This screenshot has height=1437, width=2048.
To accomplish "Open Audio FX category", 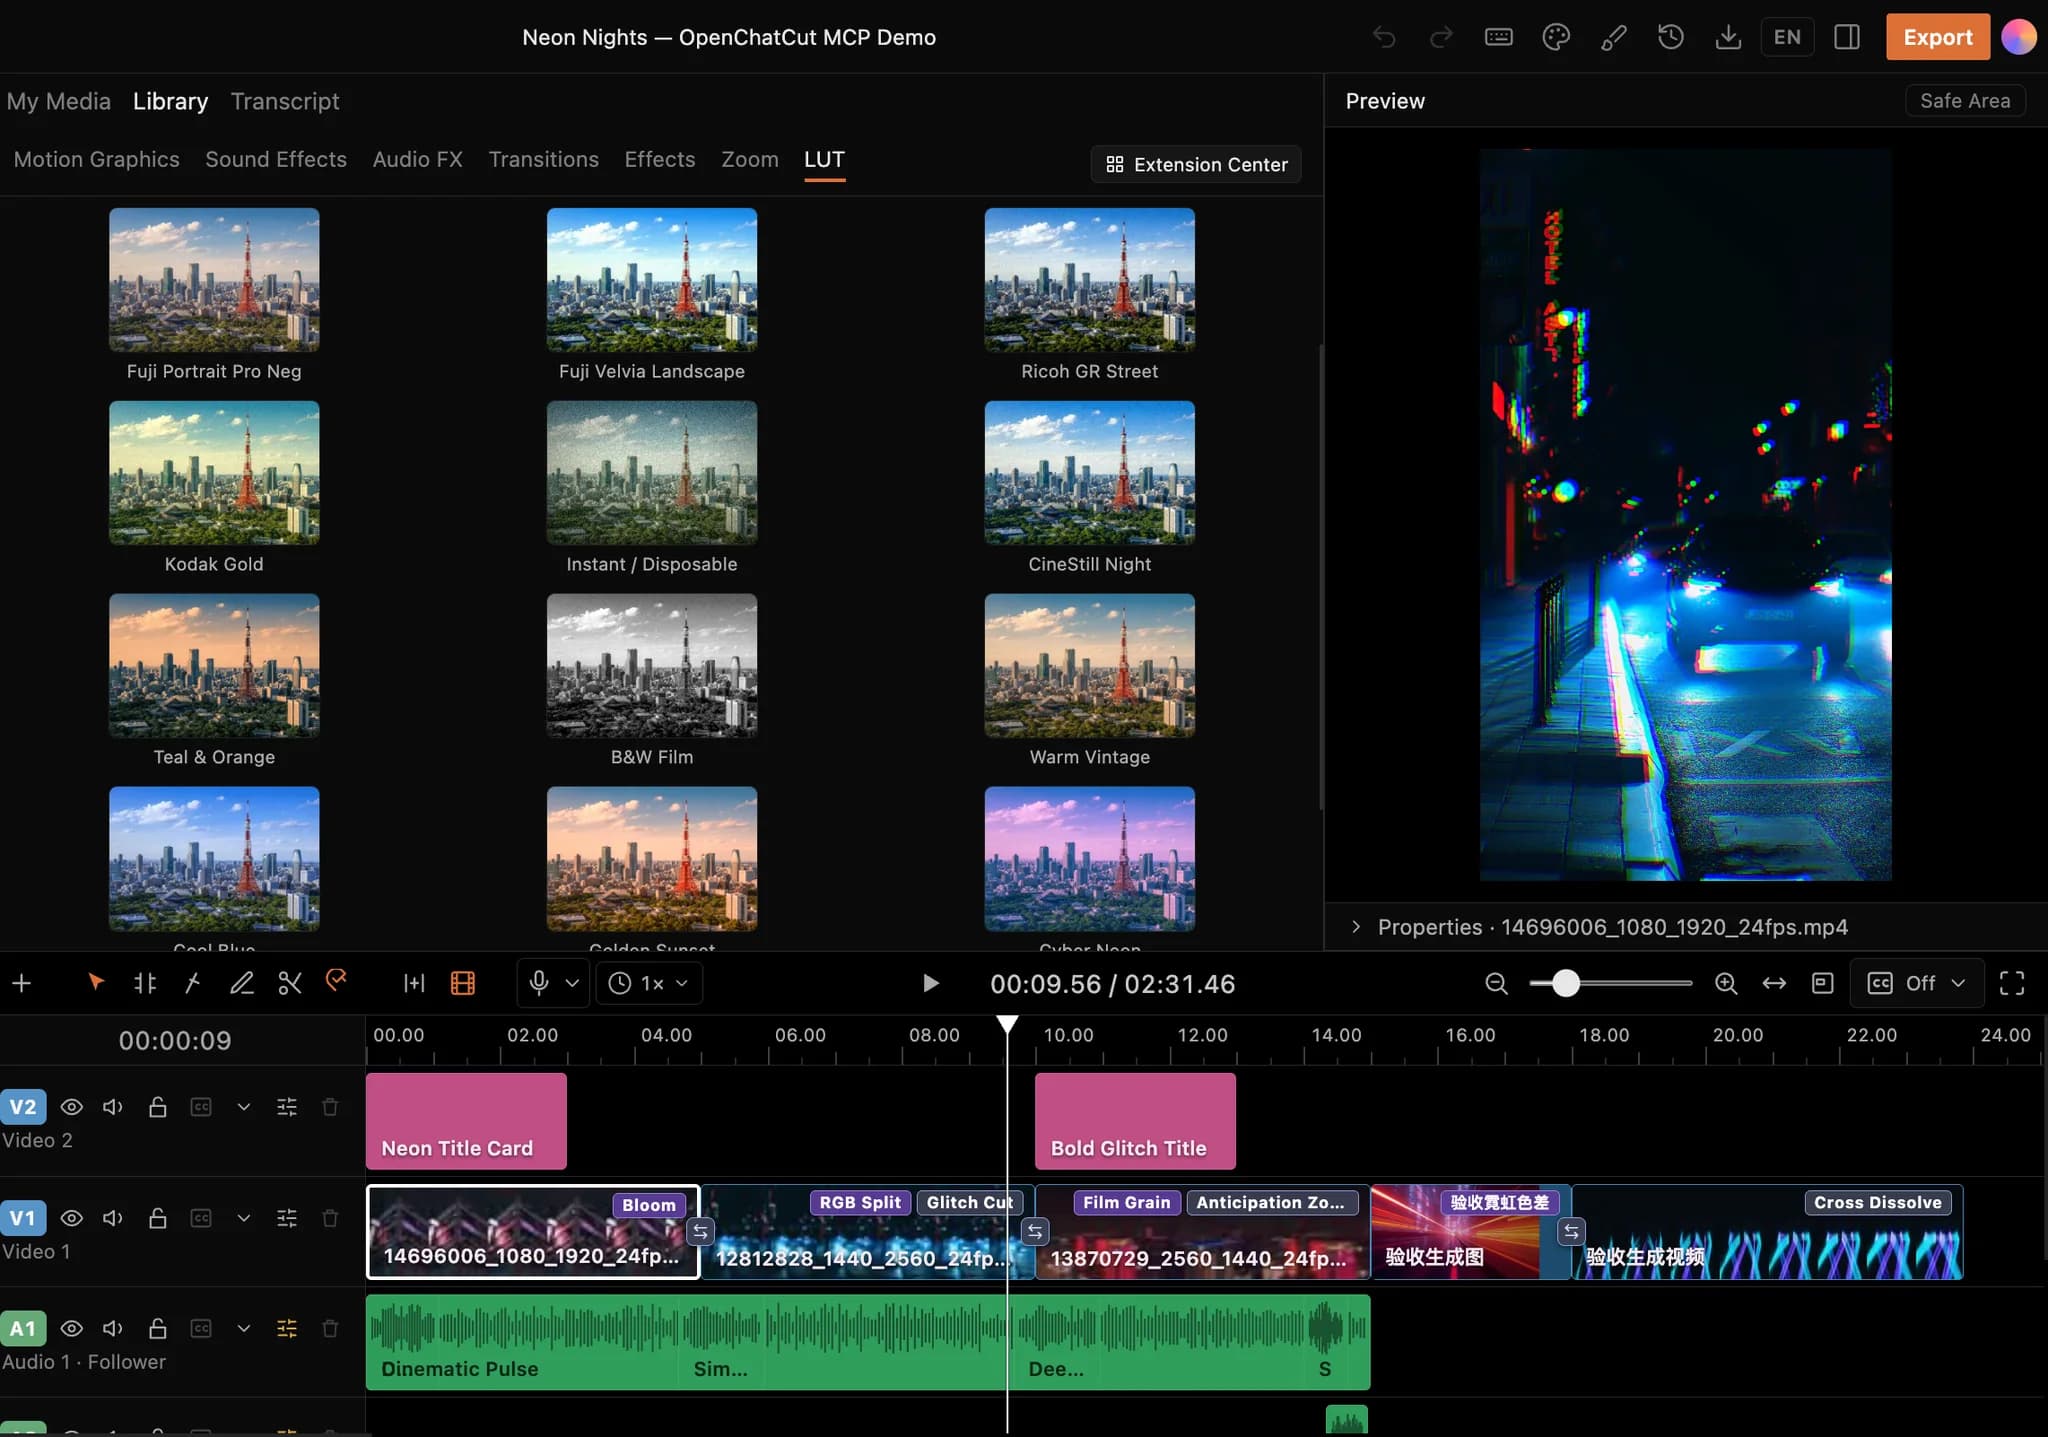I will [418, 159].
